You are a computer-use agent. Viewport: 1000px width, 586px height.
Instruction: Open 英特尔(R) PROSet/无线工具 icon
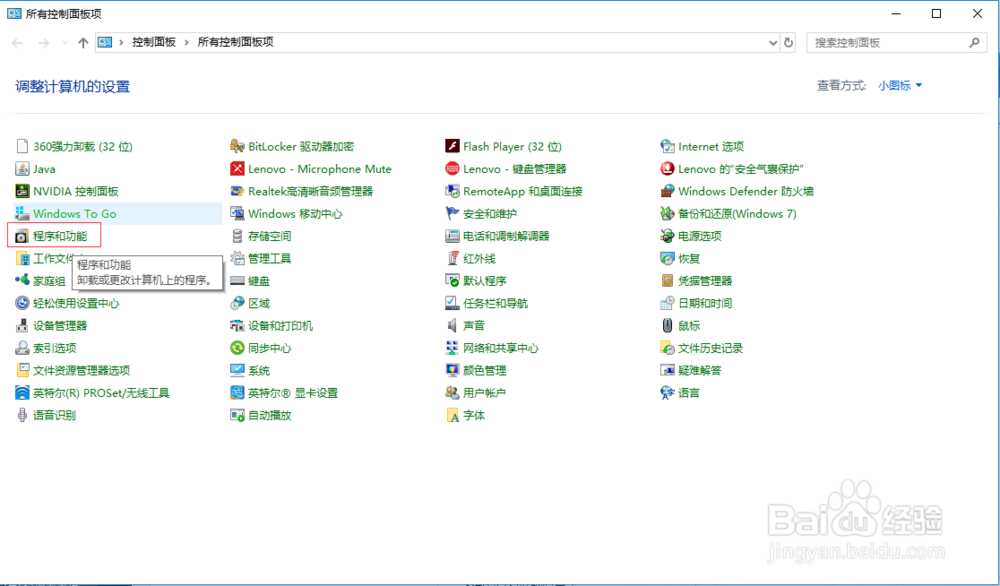point(22,393)
